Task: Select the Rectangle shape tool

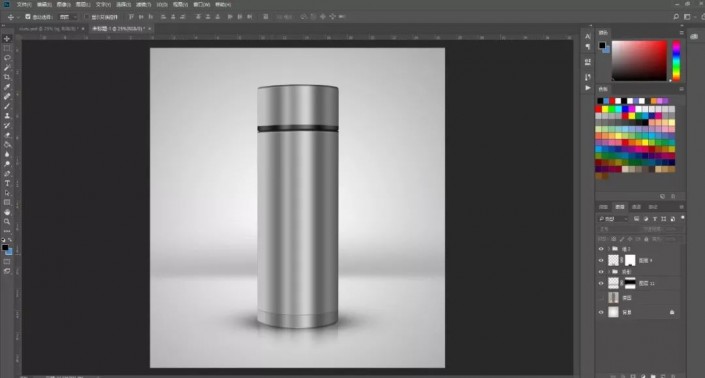Action: pyautogui.click(x=7, y=203)
